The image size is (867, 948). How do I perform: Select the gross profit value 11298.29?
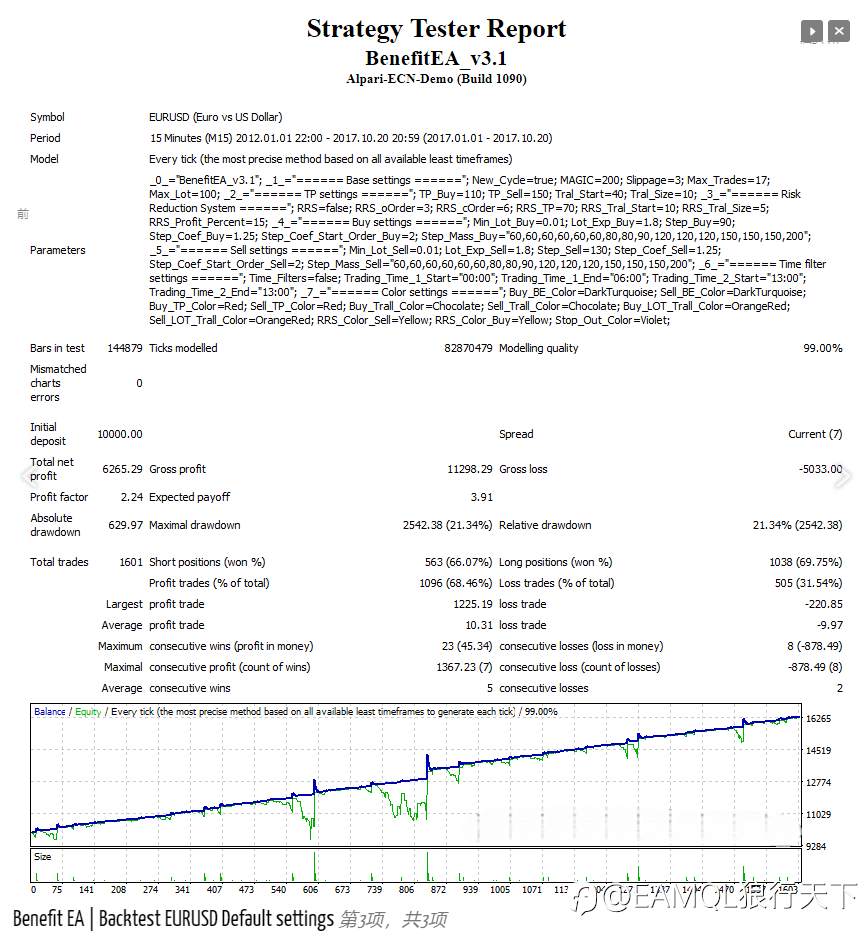pyautogui.click(x=470, y=469)
